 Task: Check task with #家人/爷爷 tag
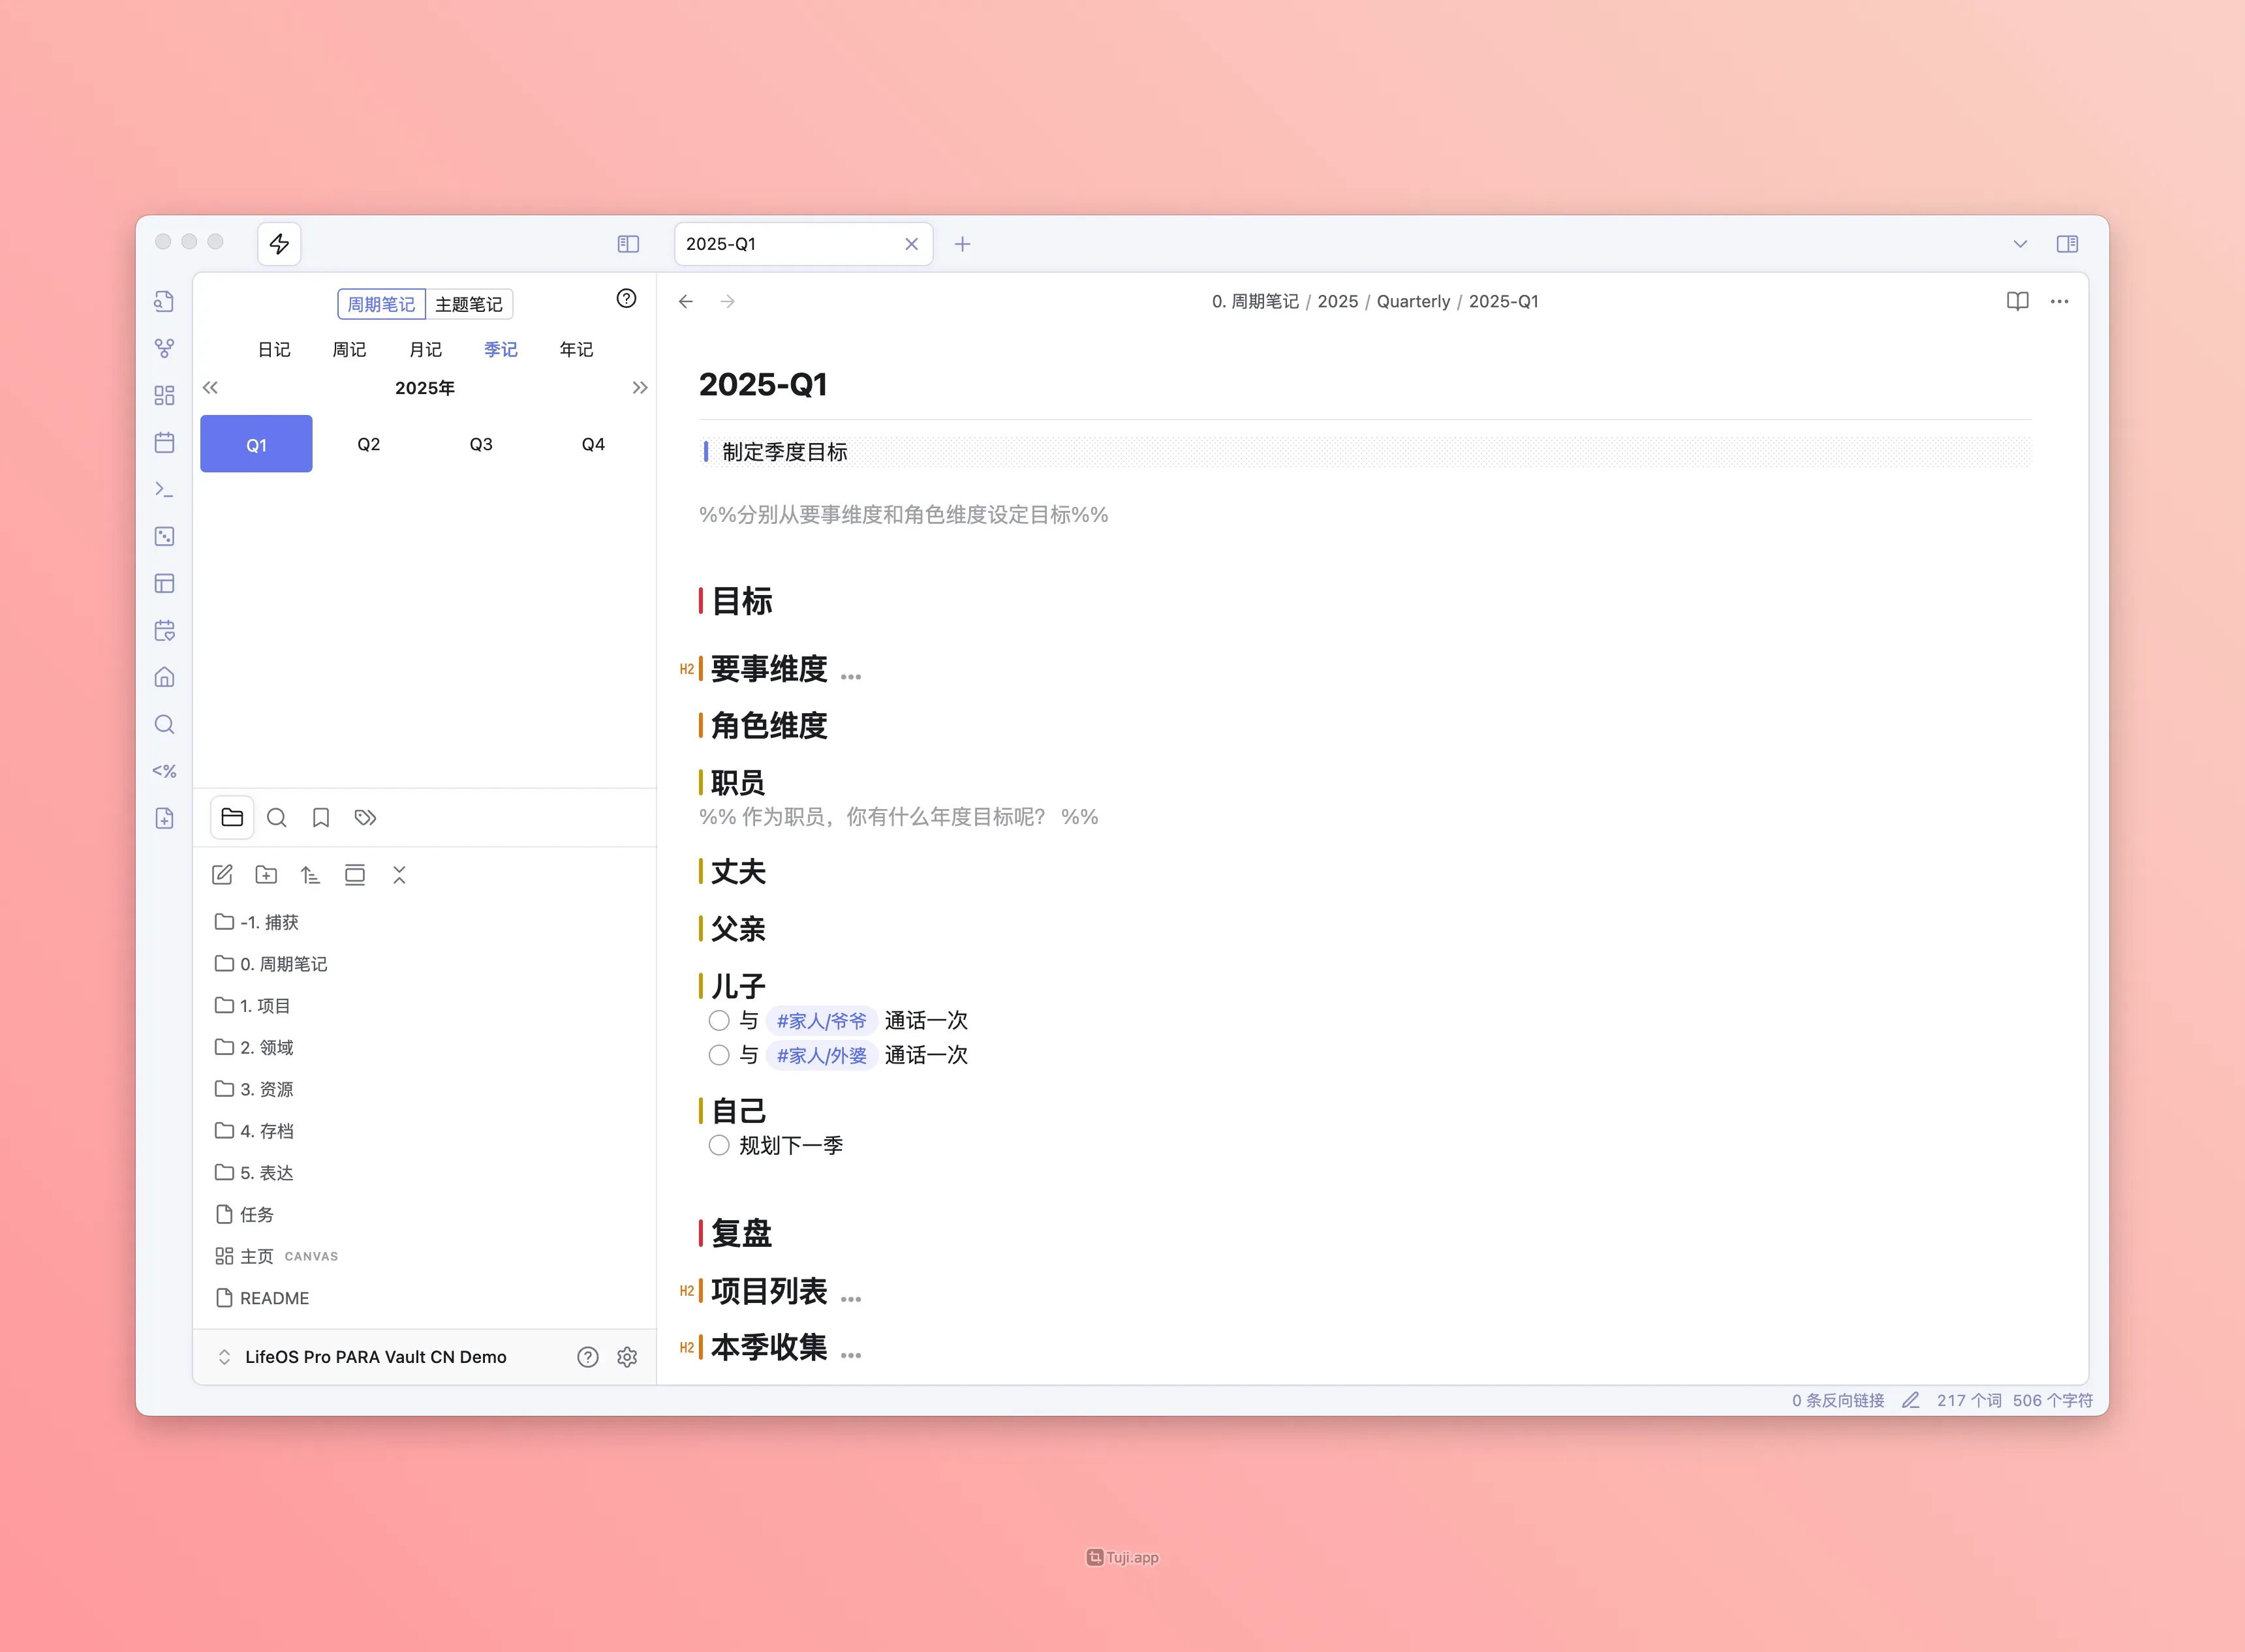point(719,1020)
